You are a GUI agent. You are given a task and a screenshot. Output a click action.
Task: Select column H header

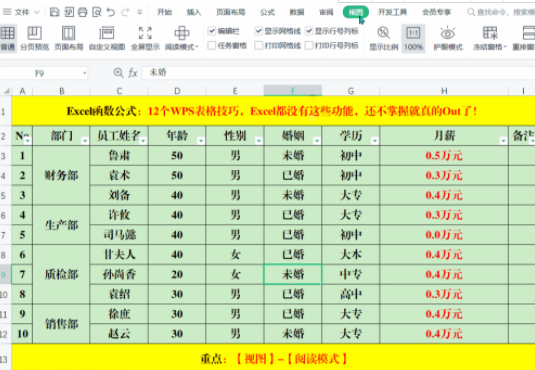[444, 91]
